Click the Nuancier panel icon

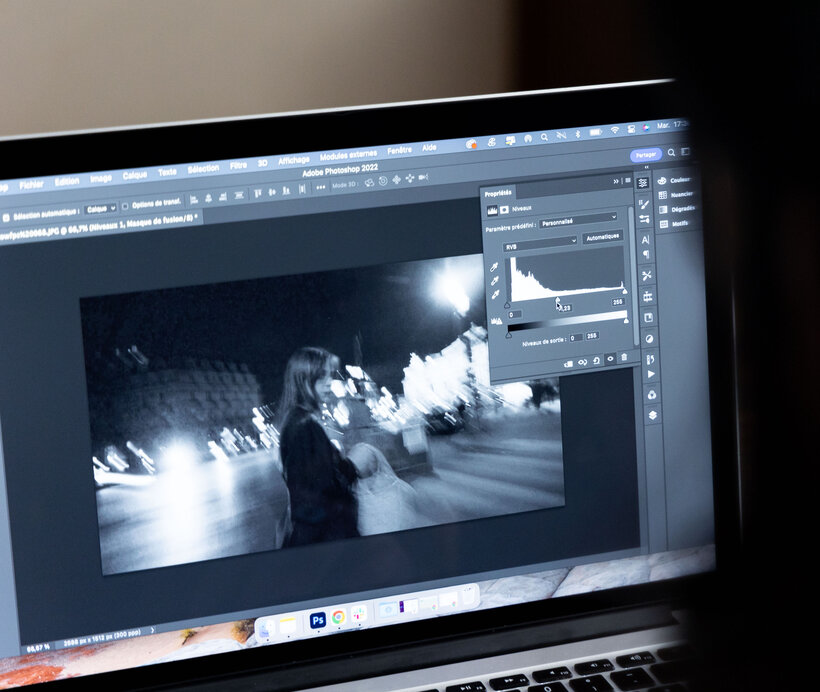pyautogui.click(x=663, y=195)
